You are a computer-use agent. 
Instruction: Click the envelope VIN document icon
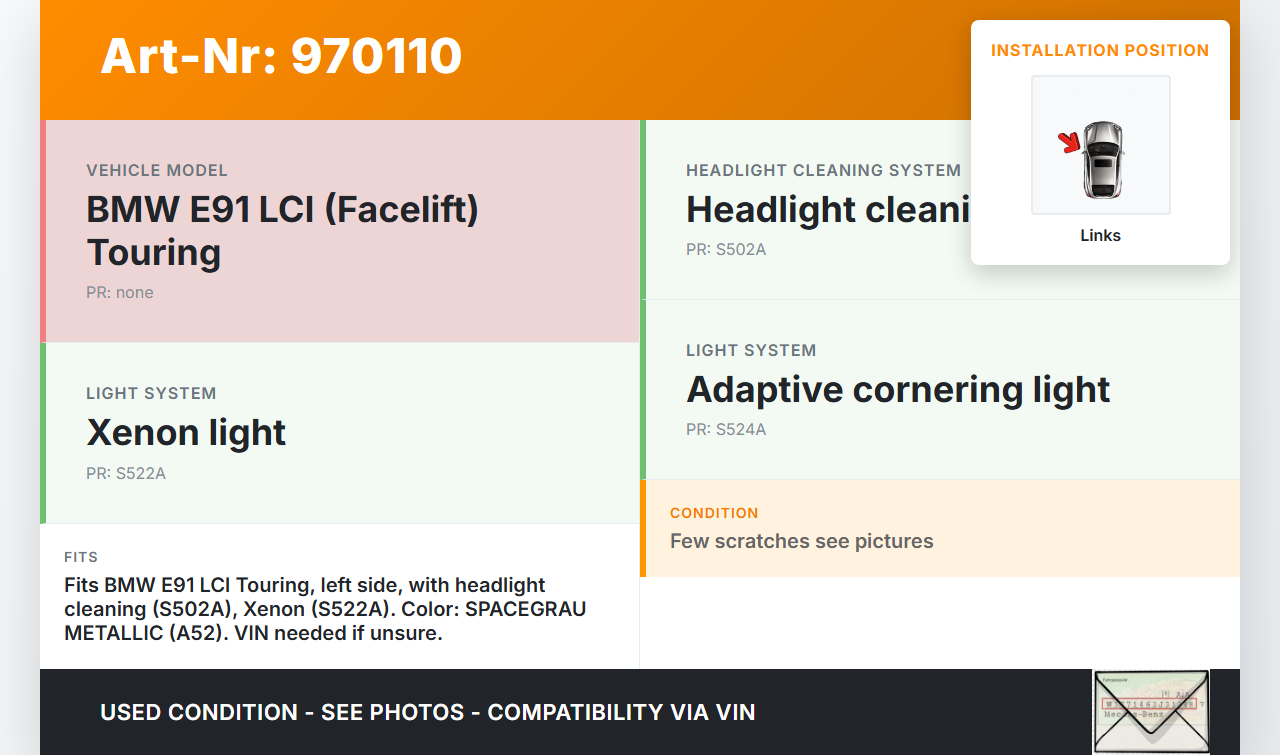click(x=1150, y=711)
